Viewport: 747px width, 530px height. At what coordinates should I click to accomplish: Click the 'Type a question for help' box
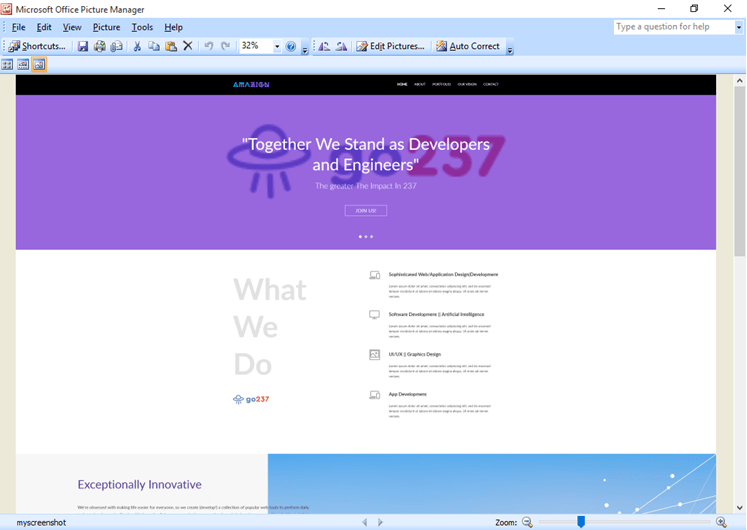(674, 27)
